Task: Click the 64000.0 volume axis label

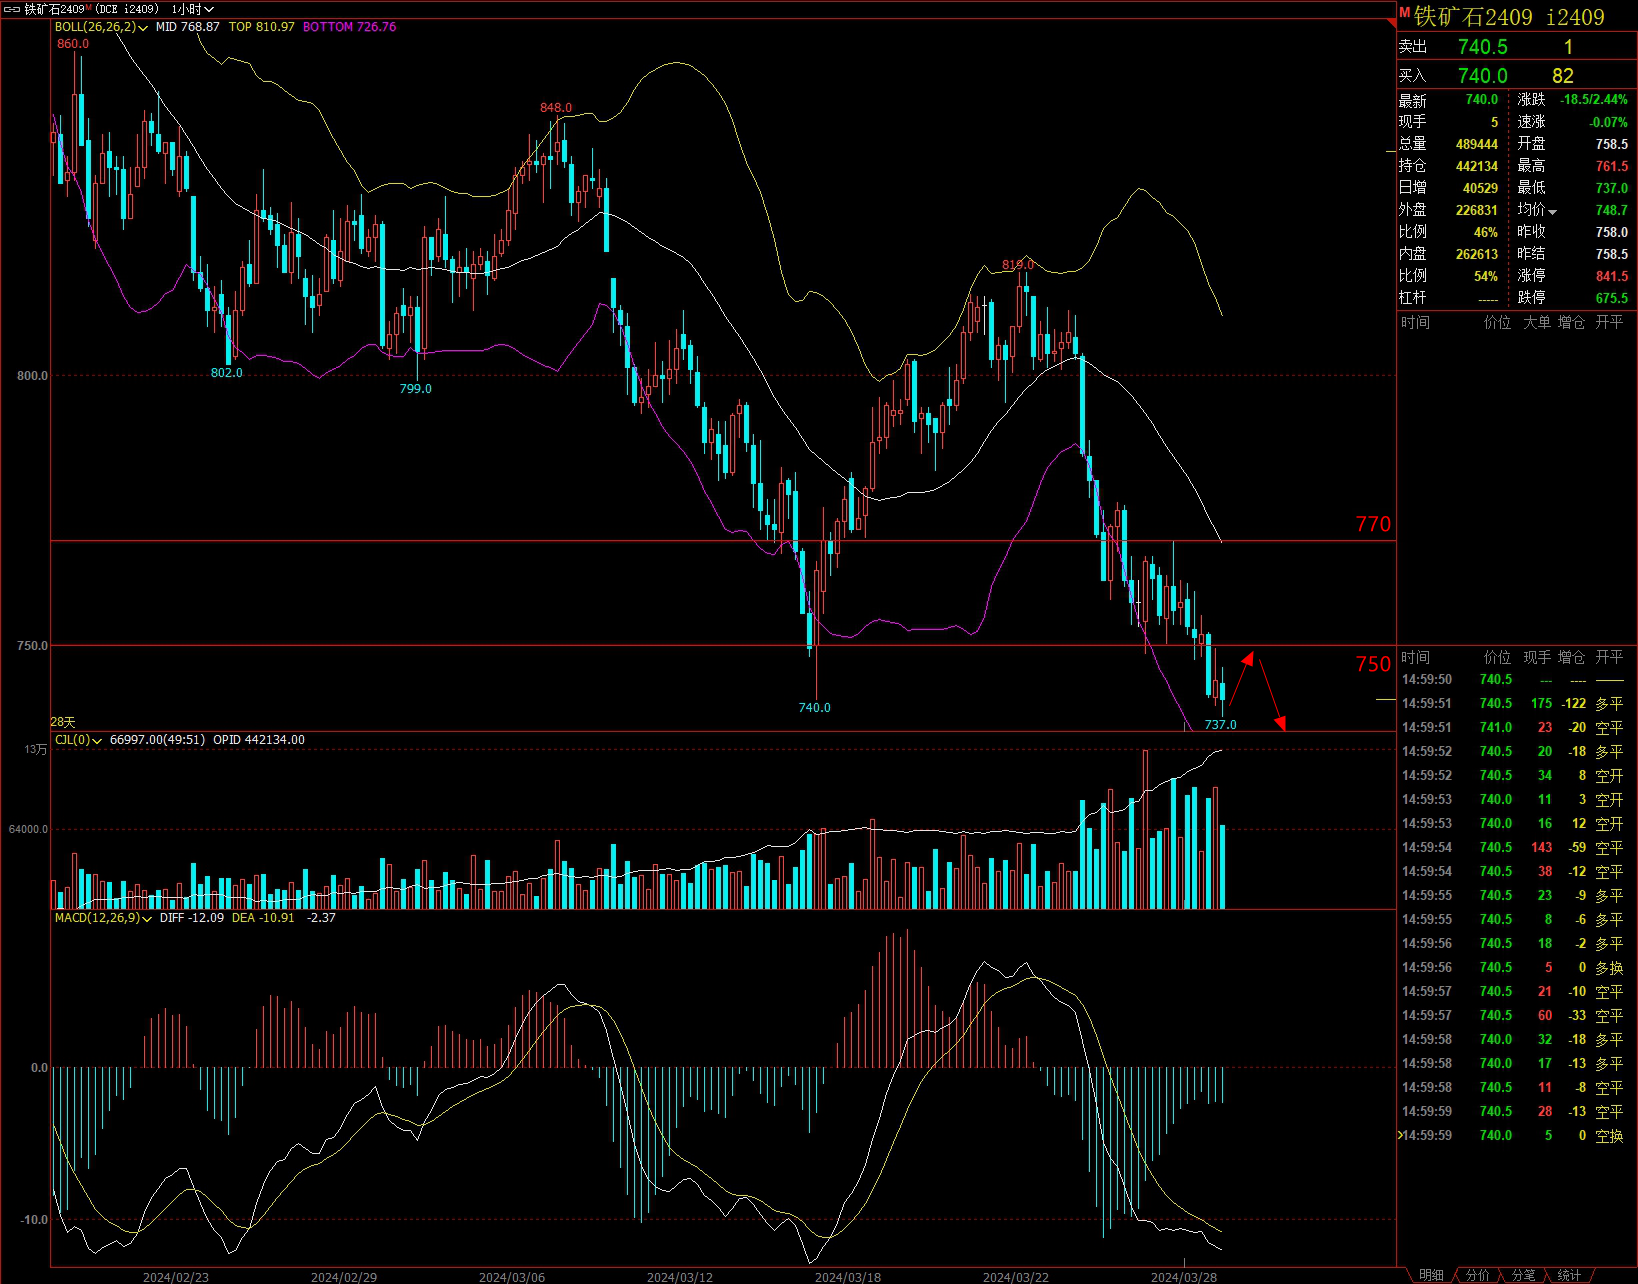Action: 29,829
